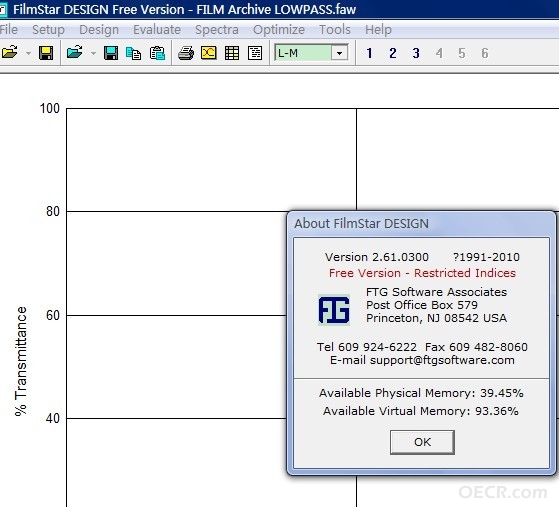Click the printer icon in toolbar
This screenshot has height=507, width=559.
186,53
